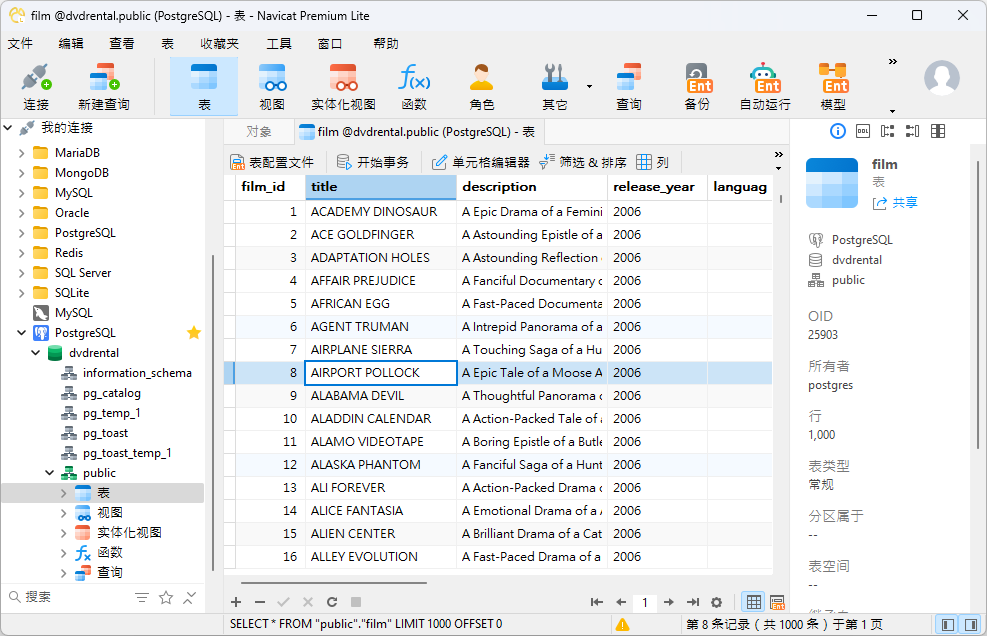The image size is (987, 636).
Task: Open the 新建查询 tool
Action: (102, 85)
